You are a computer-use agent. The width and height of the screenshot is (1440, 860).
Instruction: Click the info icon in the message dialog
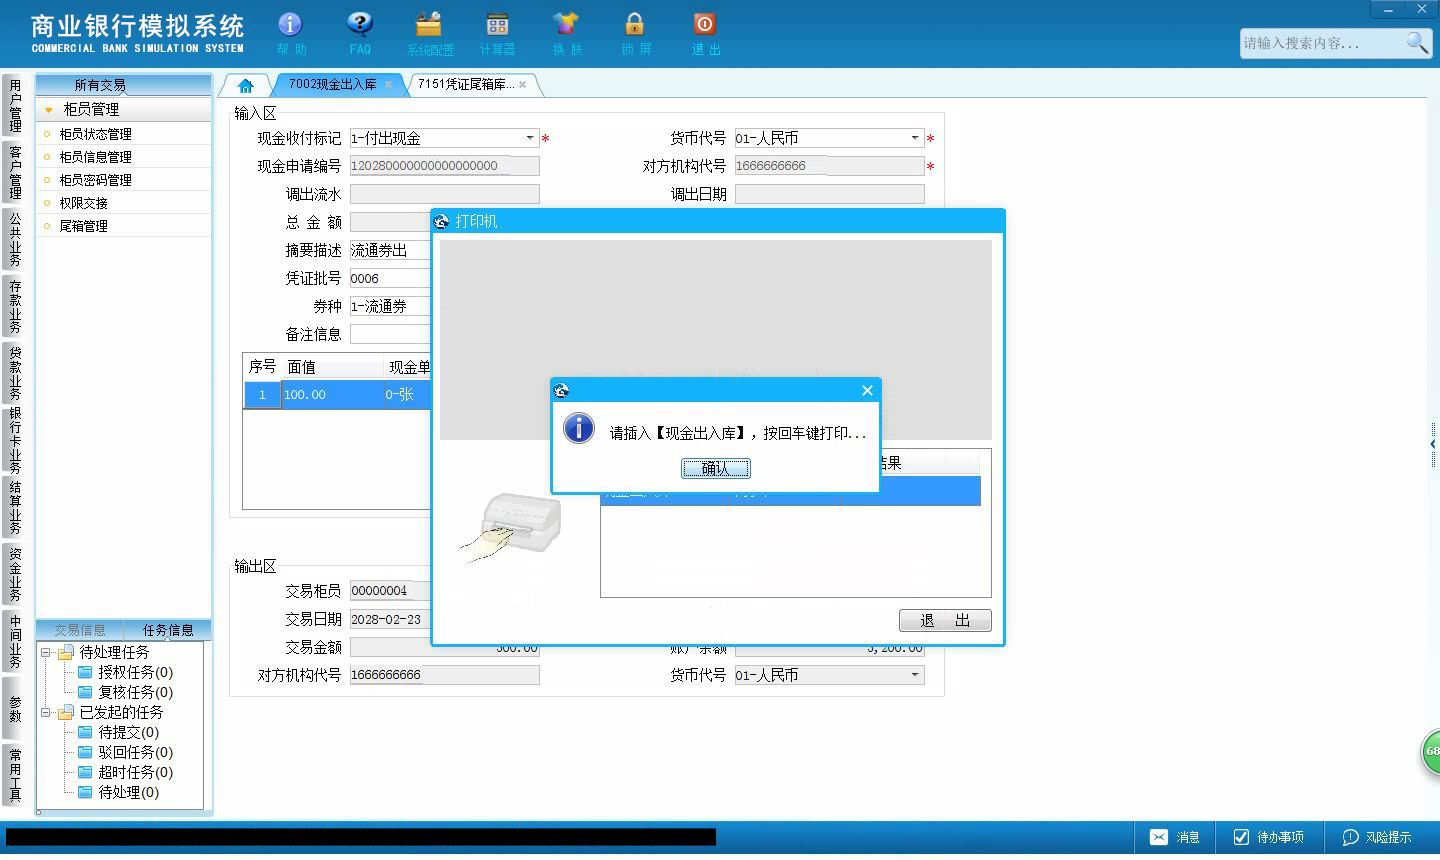point(579,429)
